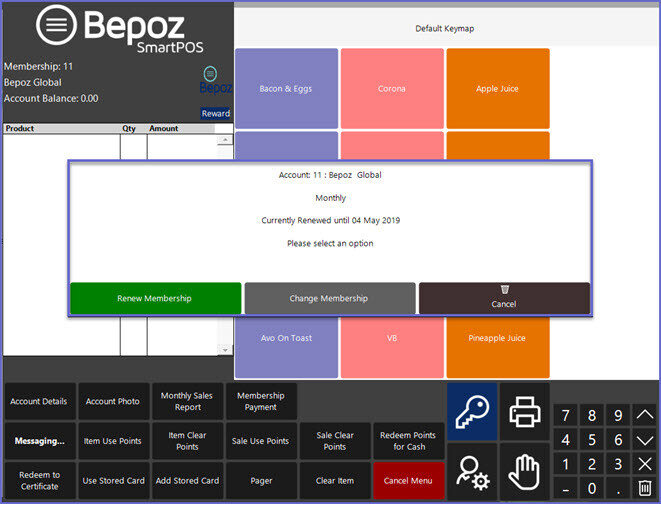661x505 pixels.
Task: Open Account Details function
Action: [x=40, y=401]
